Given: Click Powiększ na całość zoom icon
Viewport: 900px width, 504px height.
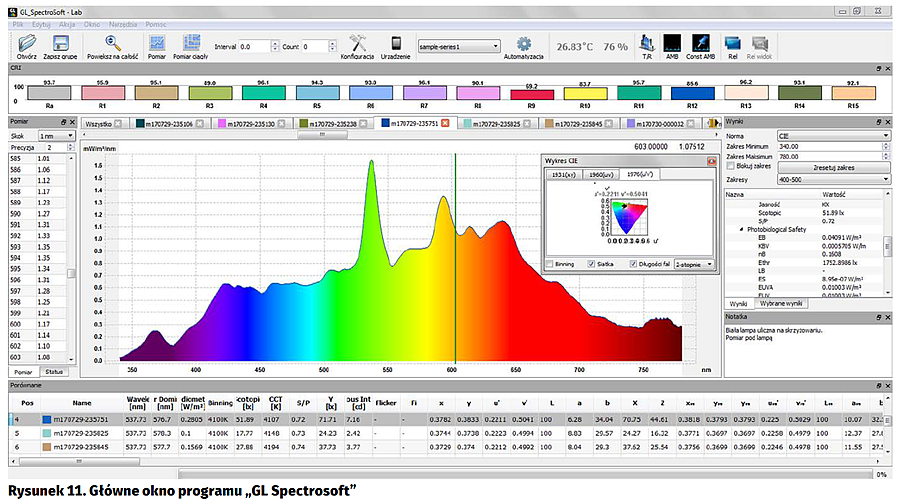Looking at the screenshot, I should (x=112, y=43).
